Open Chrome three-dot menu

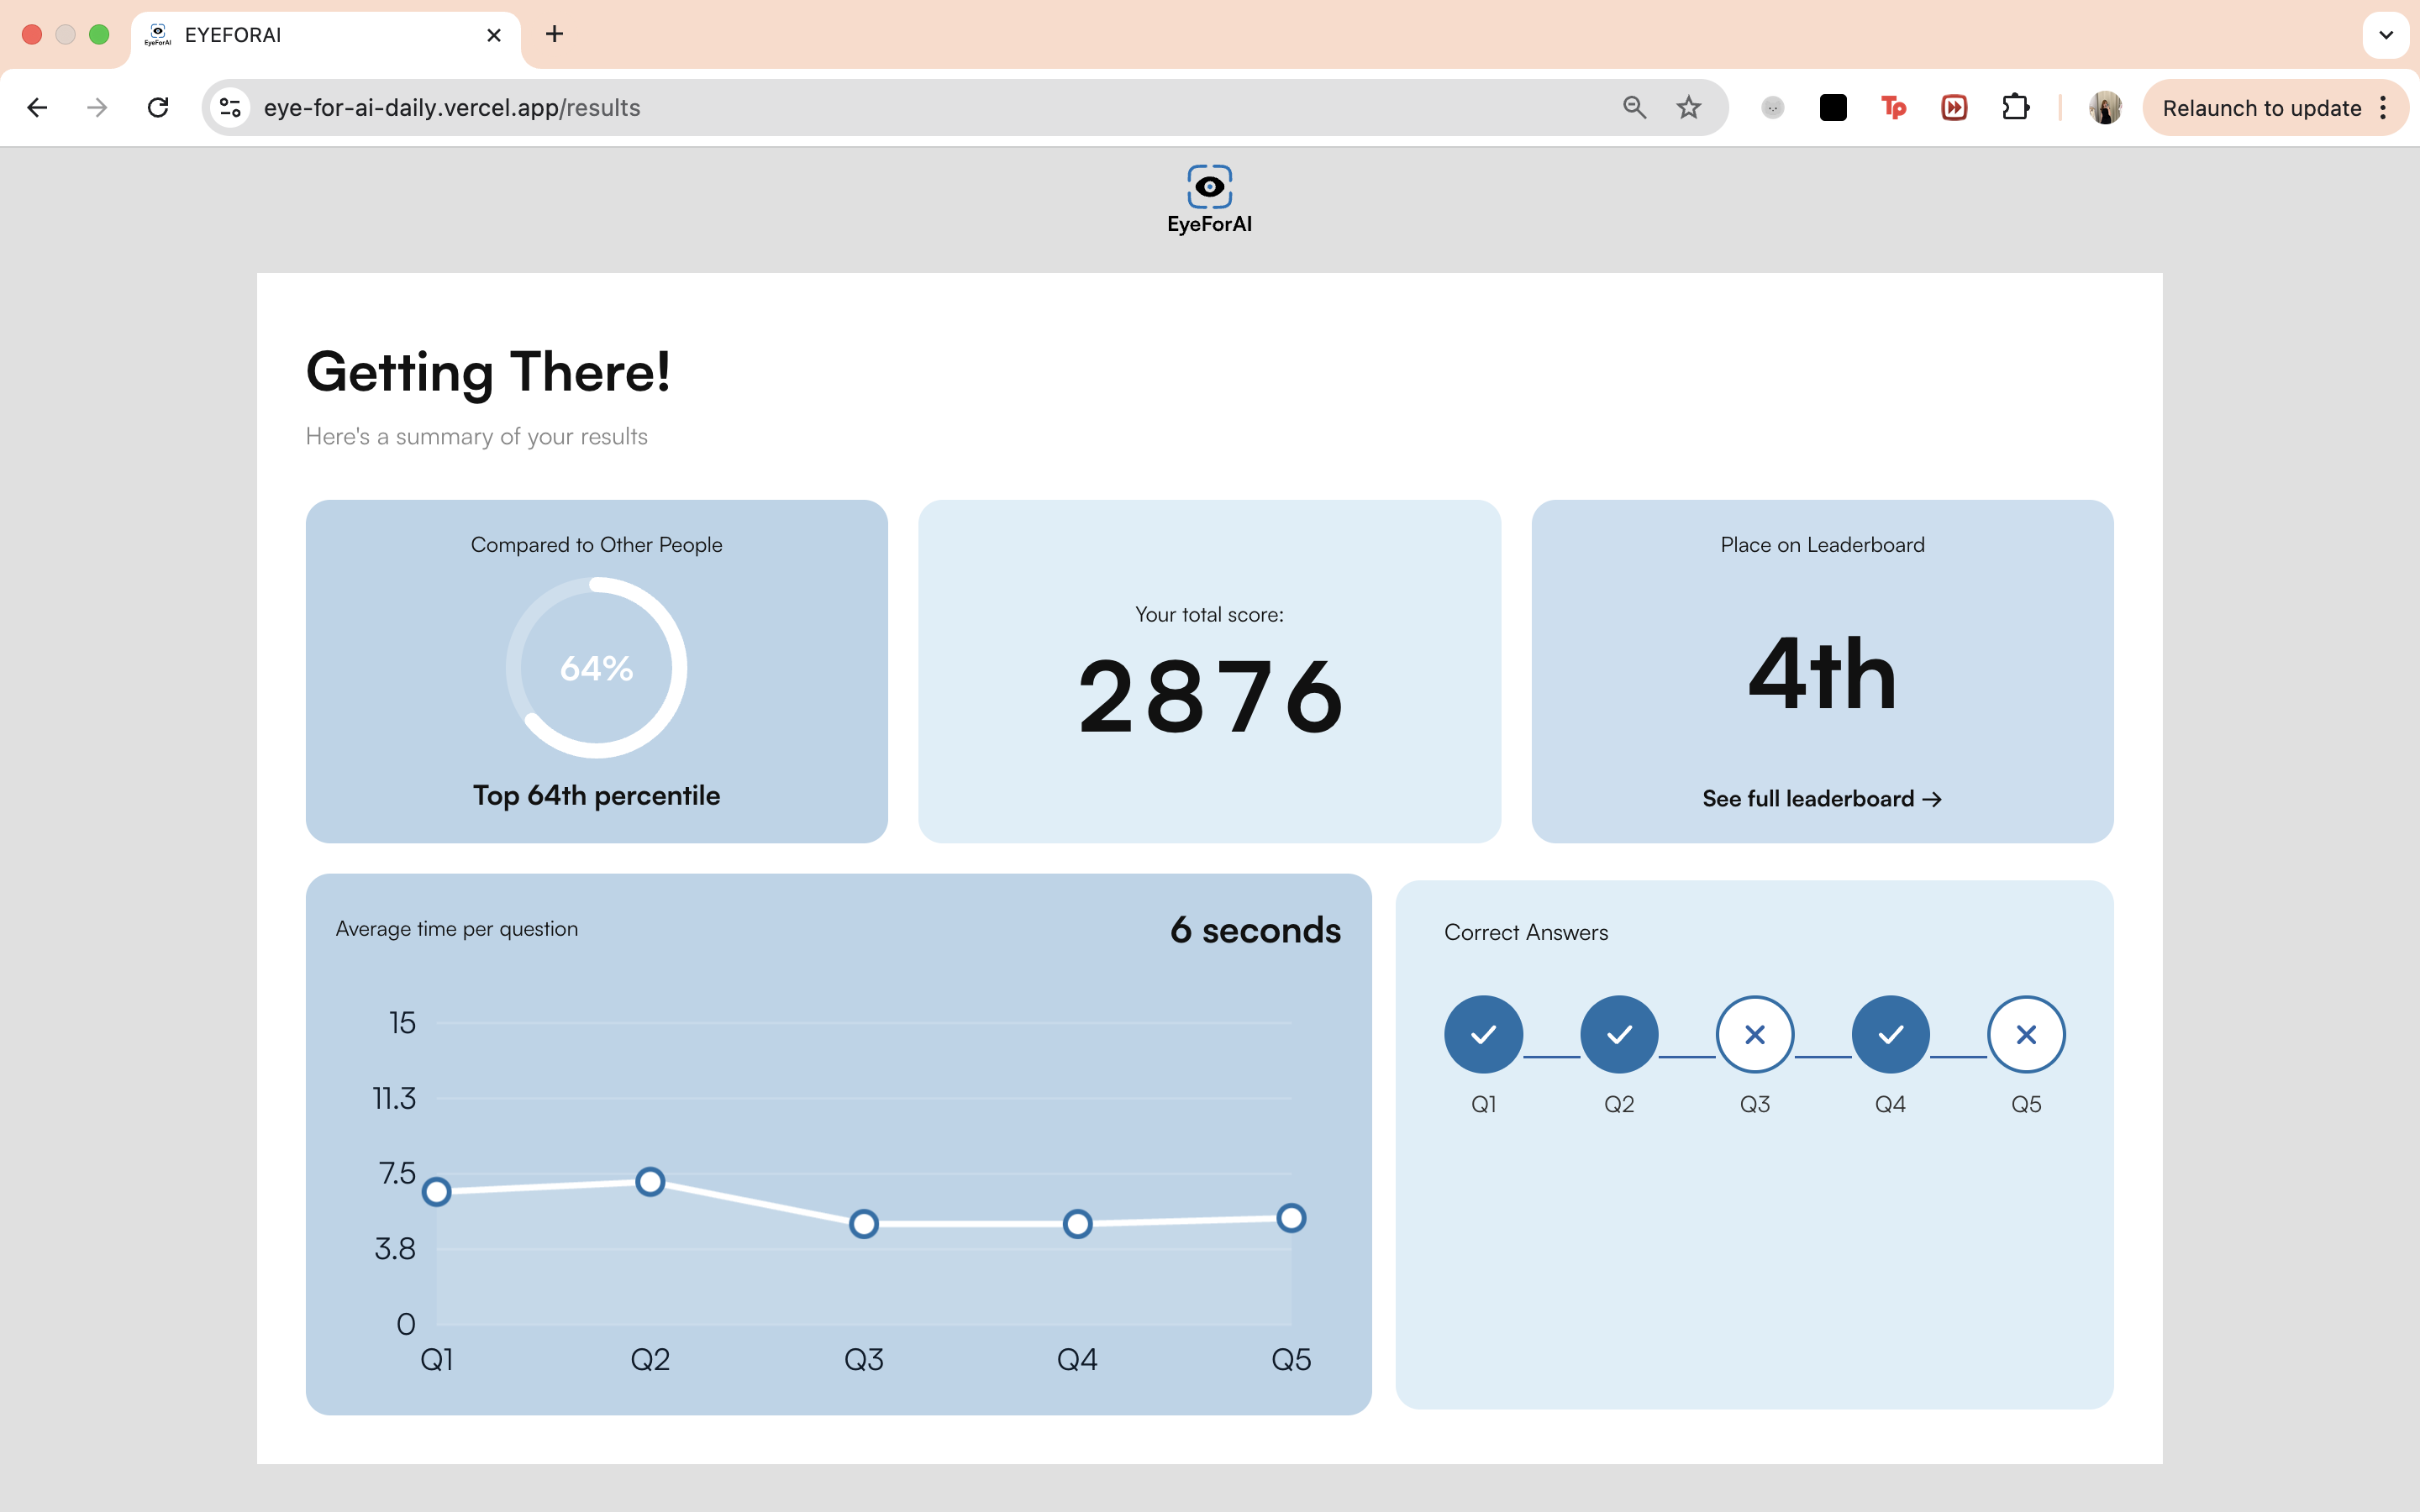[x=2384, y=107]
